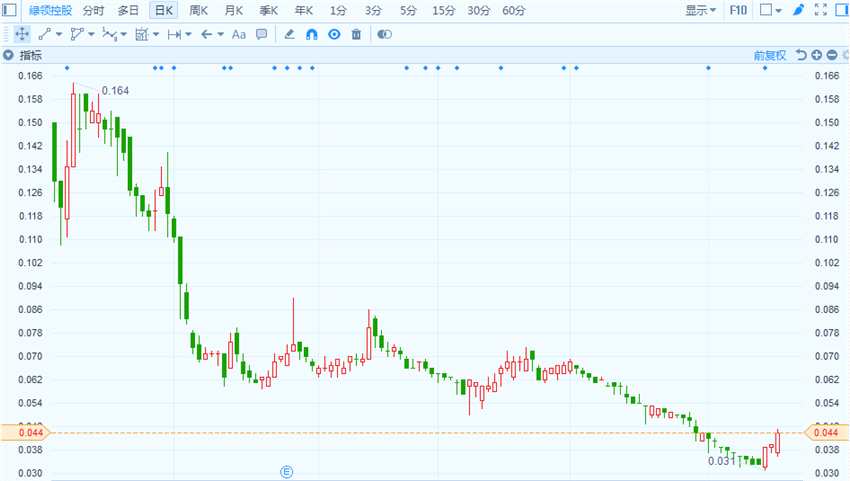
Task: Open the window layout square dropdown
Action: [x=770, y=10]
